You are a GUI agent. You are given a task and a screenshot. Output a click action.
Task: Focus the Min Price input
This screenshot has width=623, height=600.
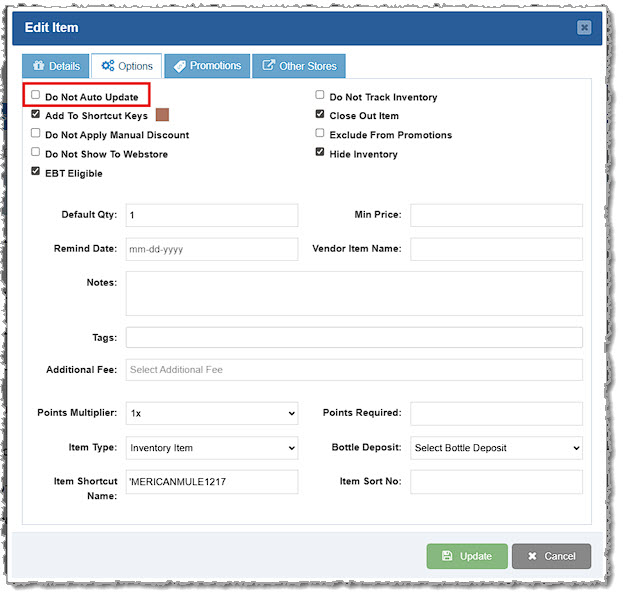pos(496,215)
